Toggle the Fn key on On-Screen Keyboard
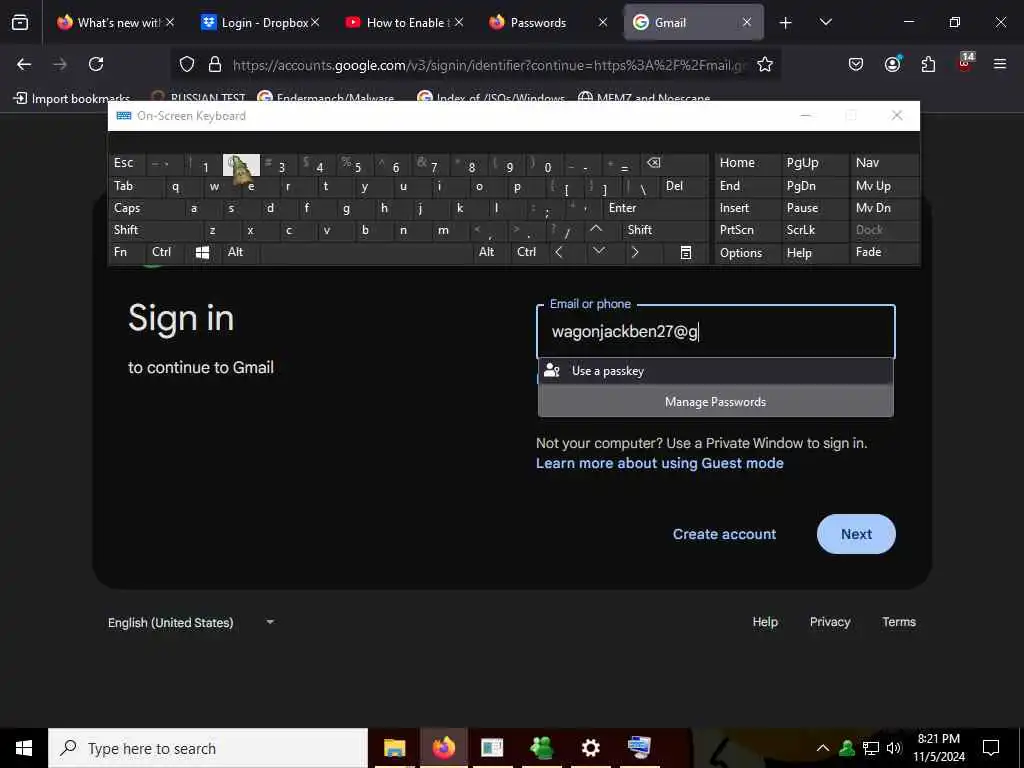Screen dimensions: 1024x768 (127, 252)
